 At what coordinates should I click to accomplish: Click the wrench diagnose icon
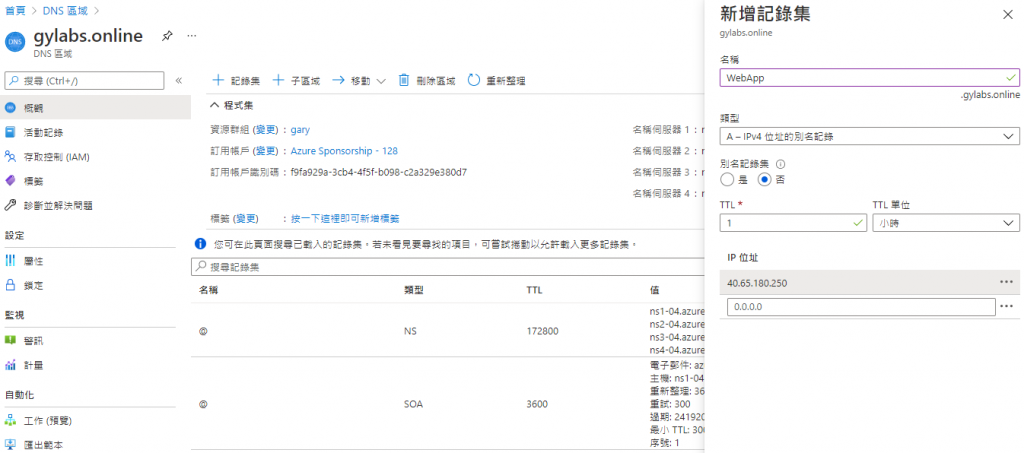(10, 206)
